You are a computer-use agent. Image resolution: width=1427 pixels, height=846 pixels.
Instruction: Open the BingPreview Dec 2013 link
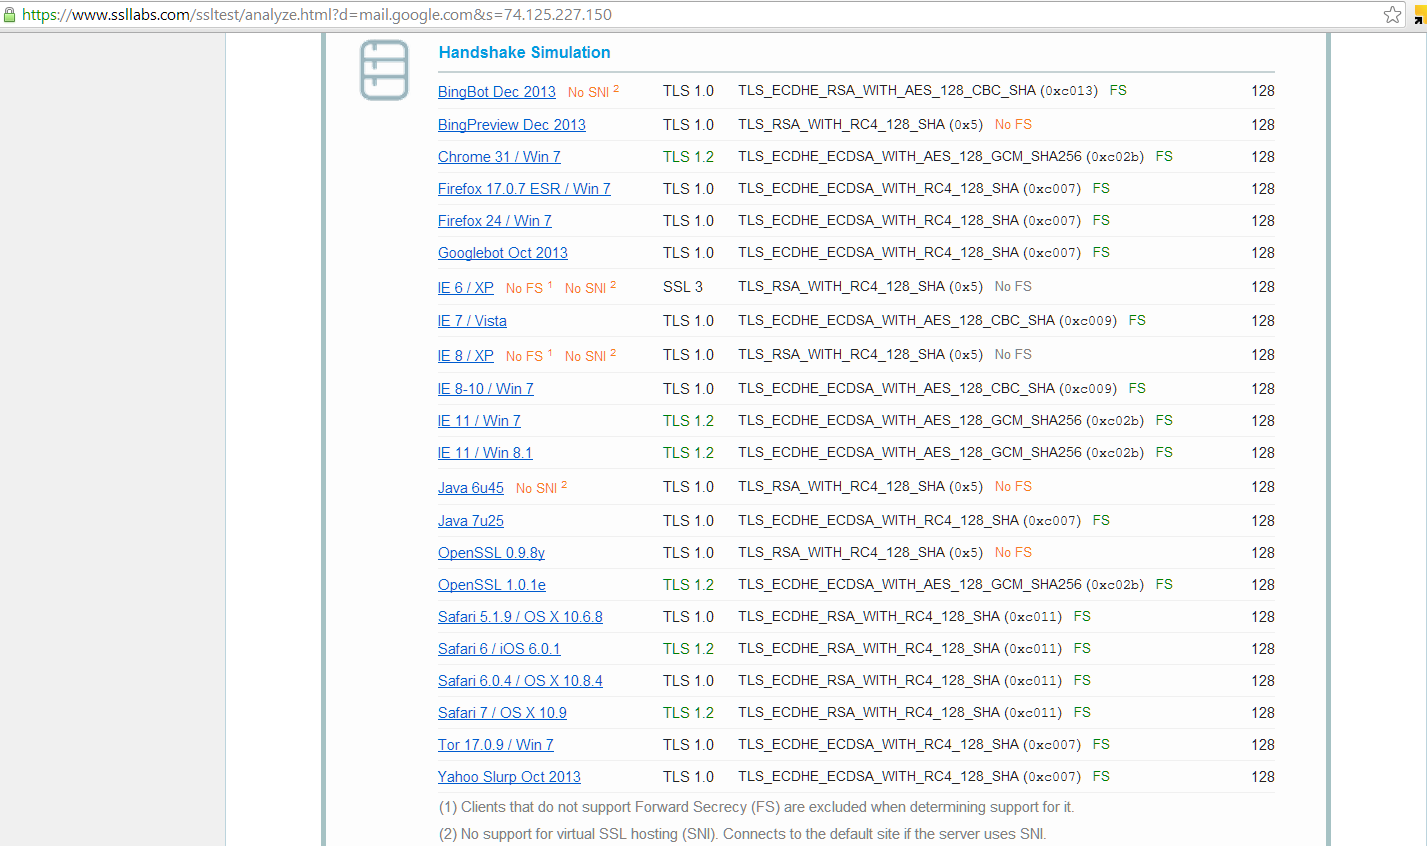tap(511, 125)
